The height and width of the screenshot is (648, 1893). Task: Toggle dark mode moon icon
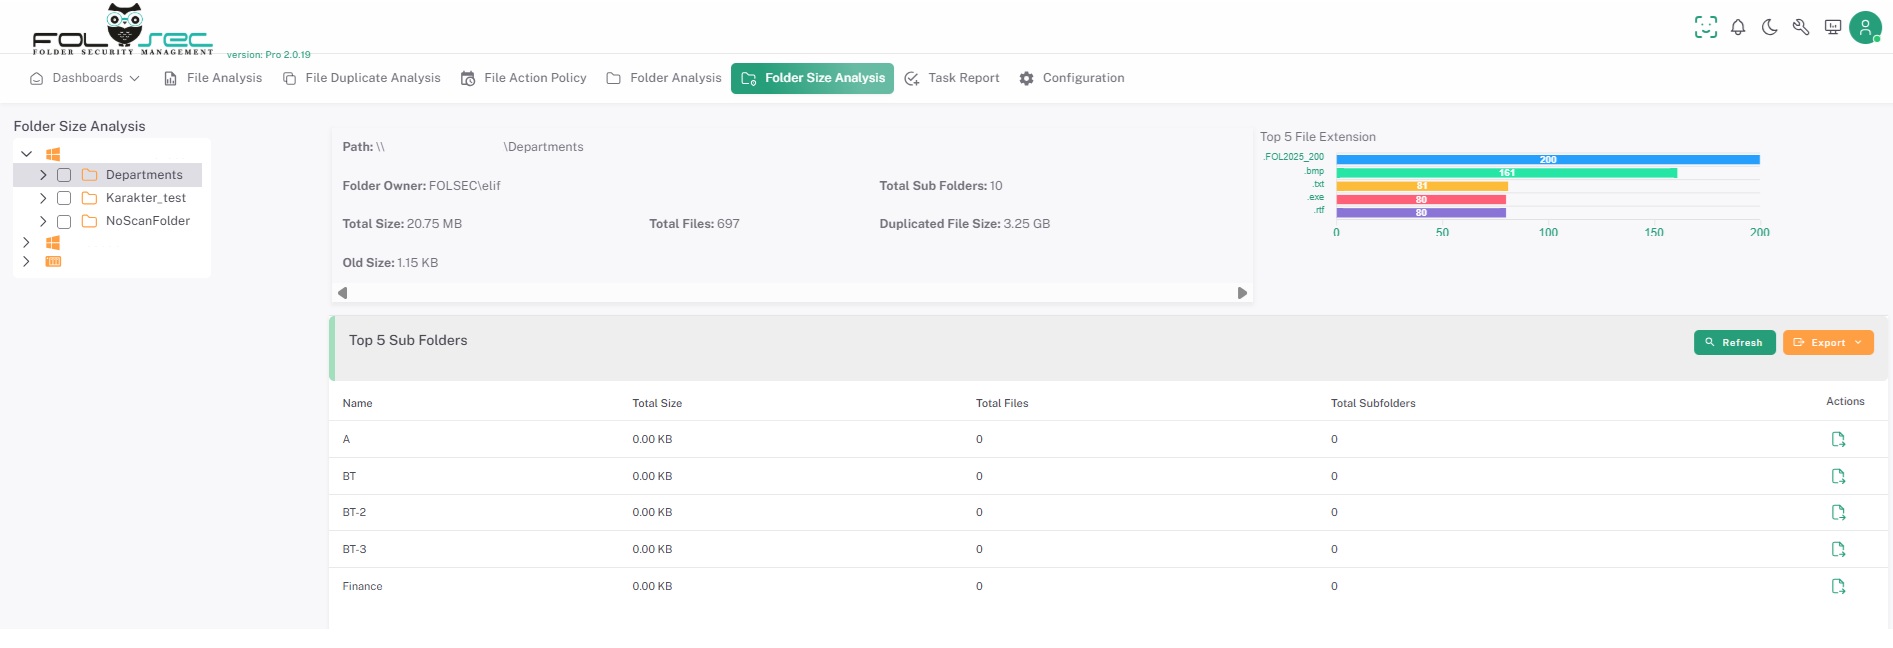point(1769,28)
